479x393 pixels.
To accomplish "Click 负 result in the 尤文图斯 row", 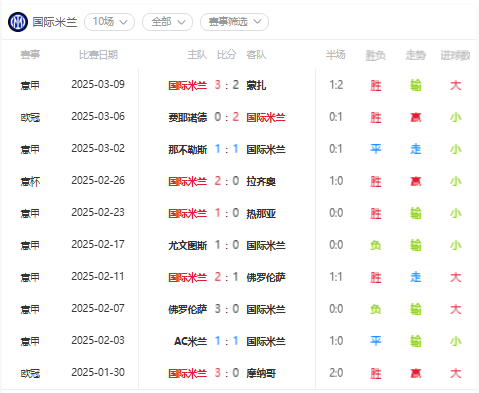I will 376,245.
